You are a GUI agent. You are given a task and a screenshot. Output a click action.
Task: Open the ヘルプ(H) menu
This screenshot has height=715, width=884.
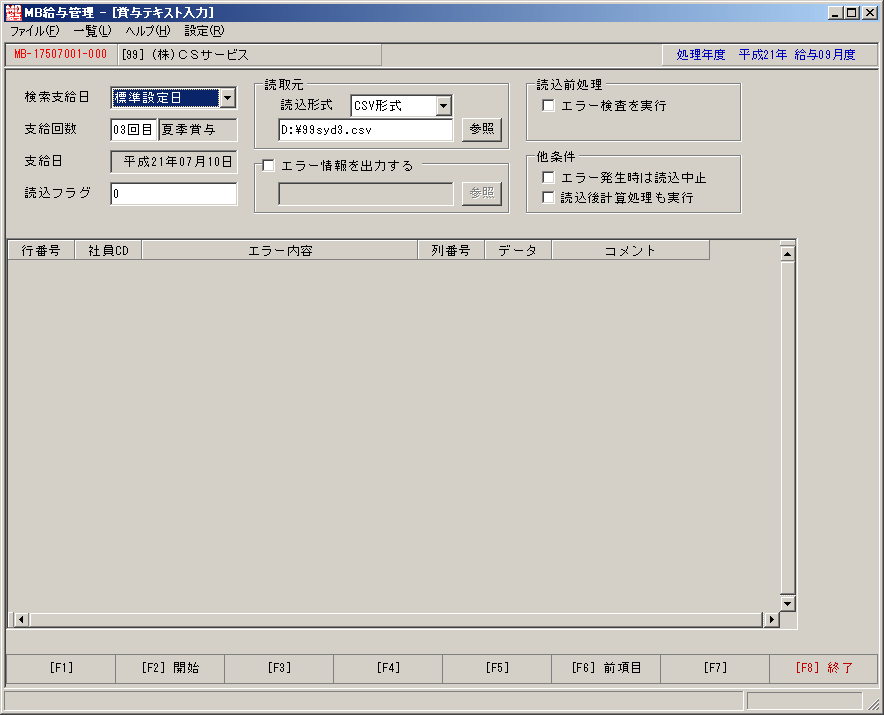click(148, 31)
